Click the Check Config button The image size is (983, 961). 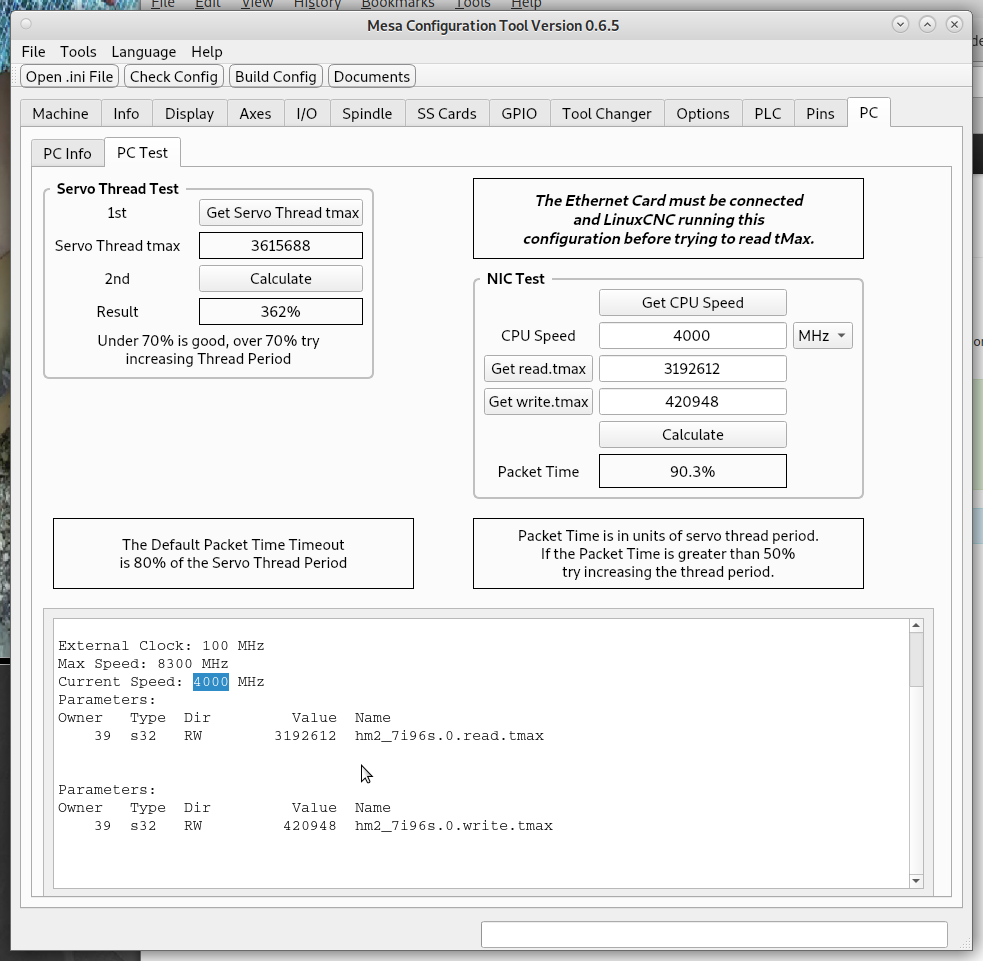coord(174,76)
